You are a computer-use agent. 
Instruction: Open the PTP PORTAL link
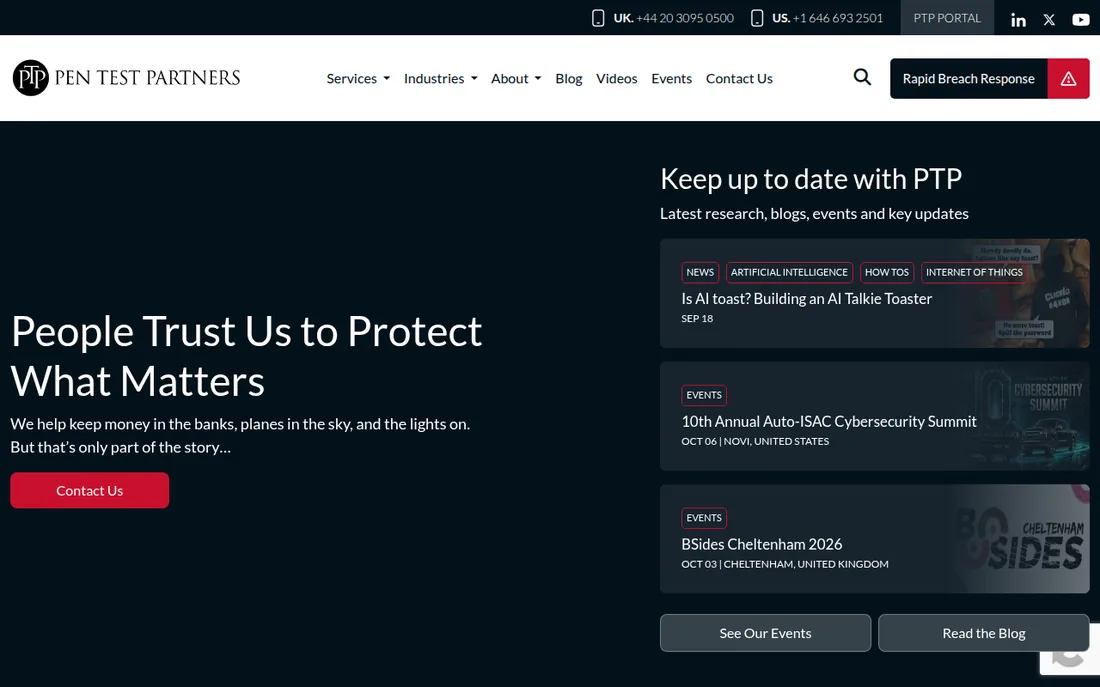pos(947,18)
